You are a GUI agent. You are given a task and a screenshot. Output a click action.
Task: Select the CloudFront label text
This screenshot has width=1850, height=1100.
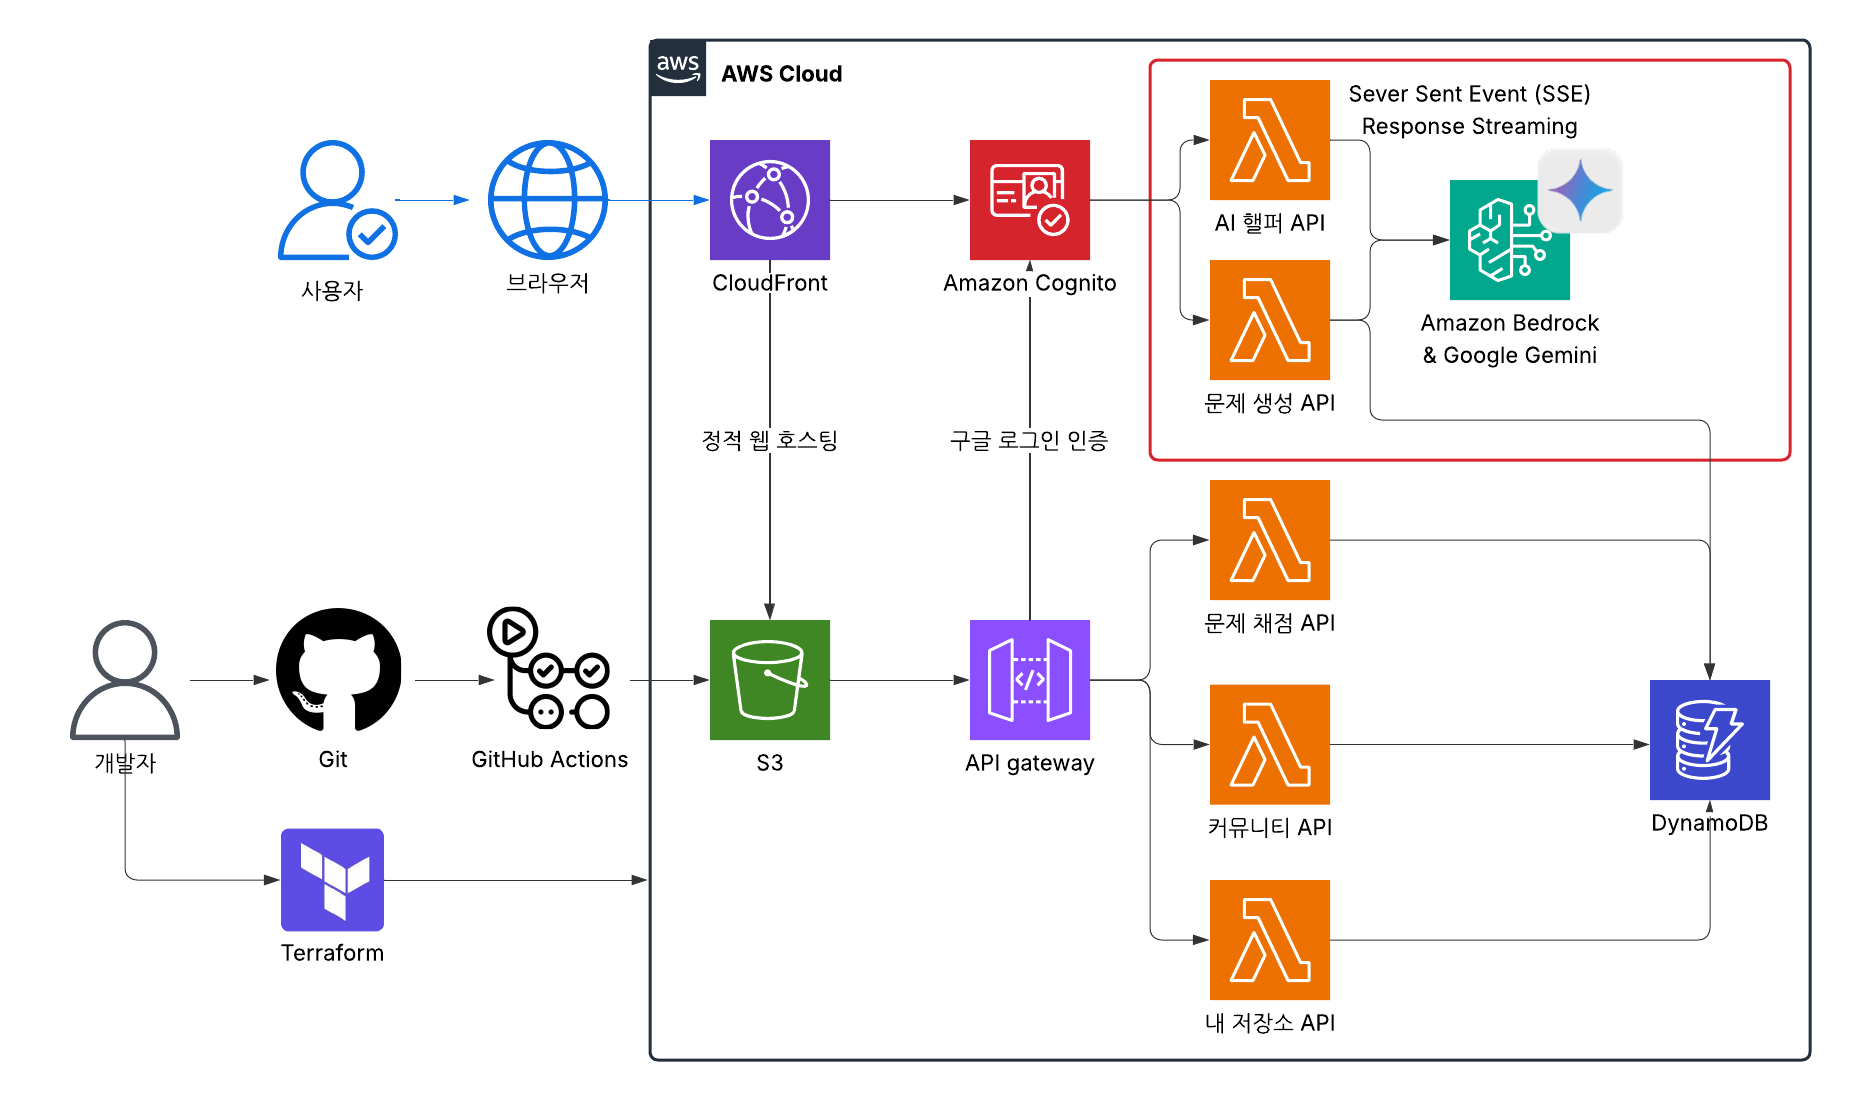tap(770, 283)
